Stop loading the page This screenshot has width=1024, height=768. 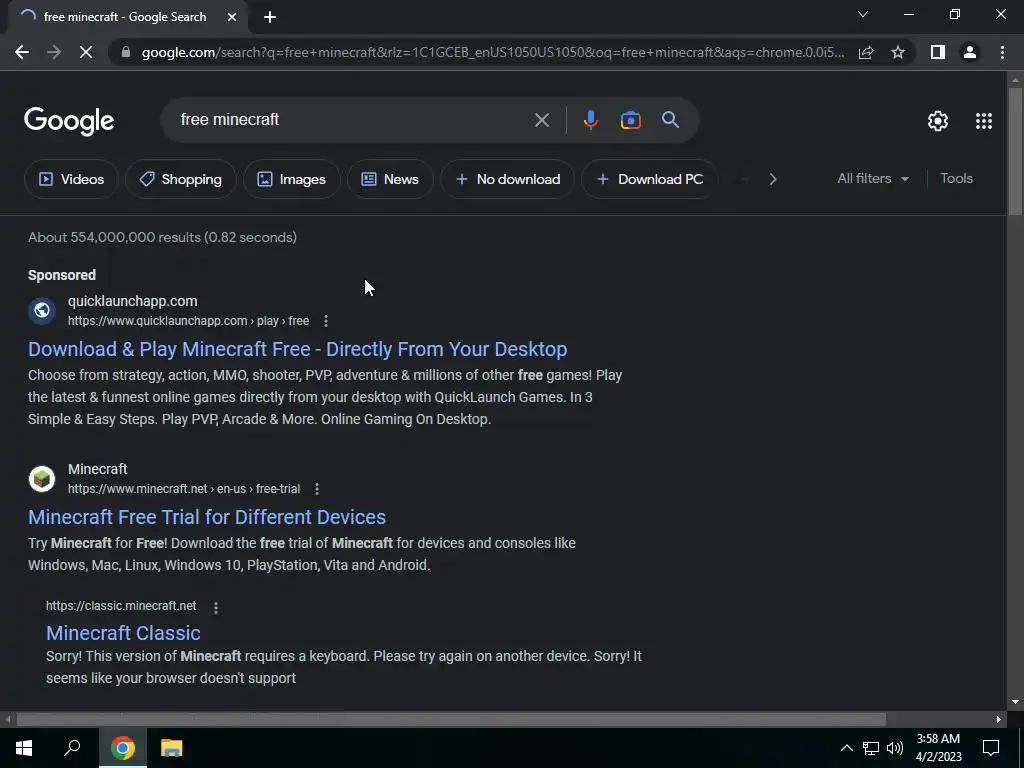(x=86, y=52)
